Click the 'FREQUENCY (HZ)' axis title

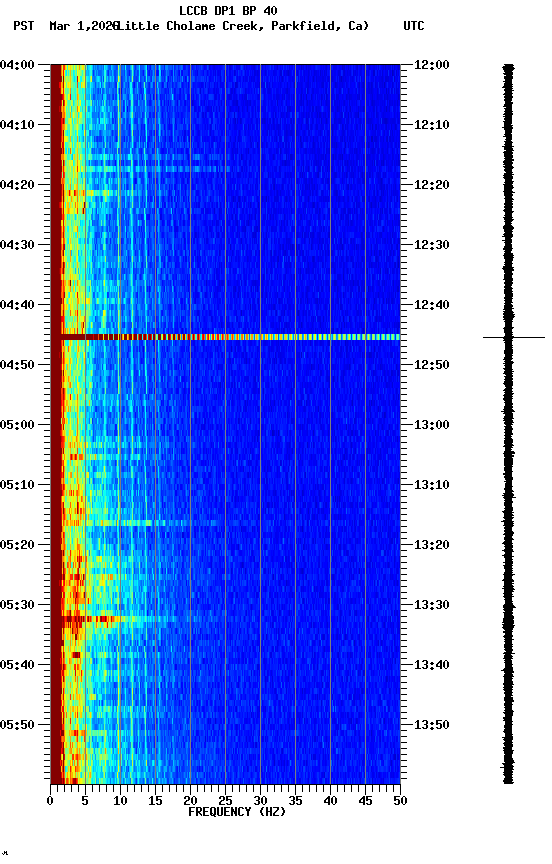pos(237,812)
